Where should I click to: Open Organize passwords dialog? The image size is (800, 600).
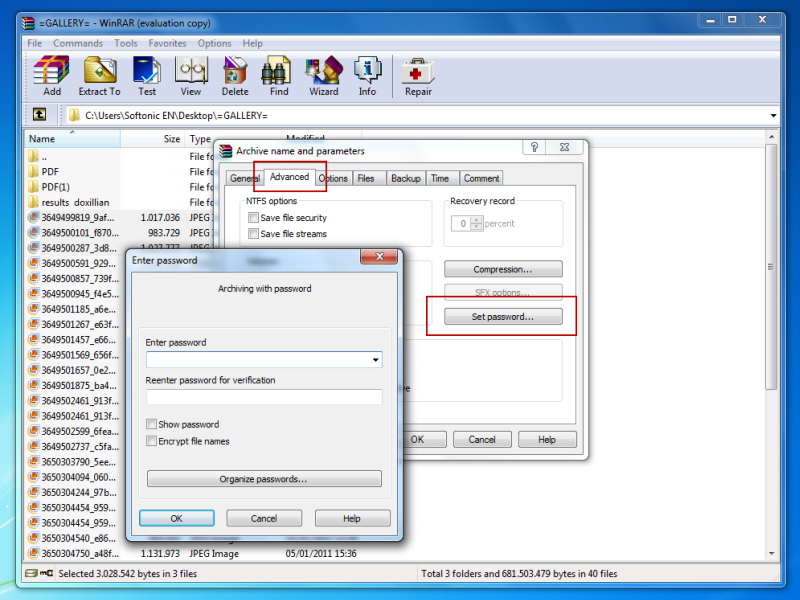click(266, 478)
